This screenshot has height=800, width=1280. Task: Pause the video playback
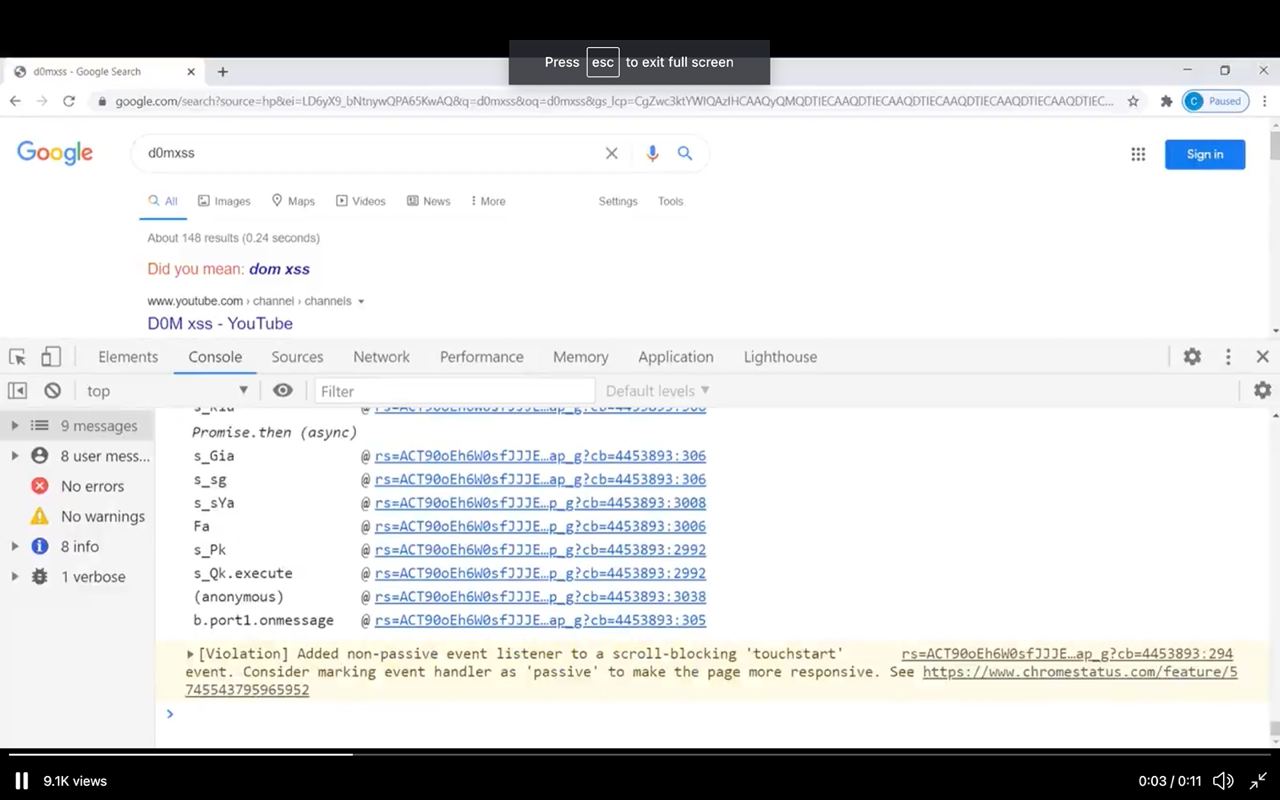[21, 781]
